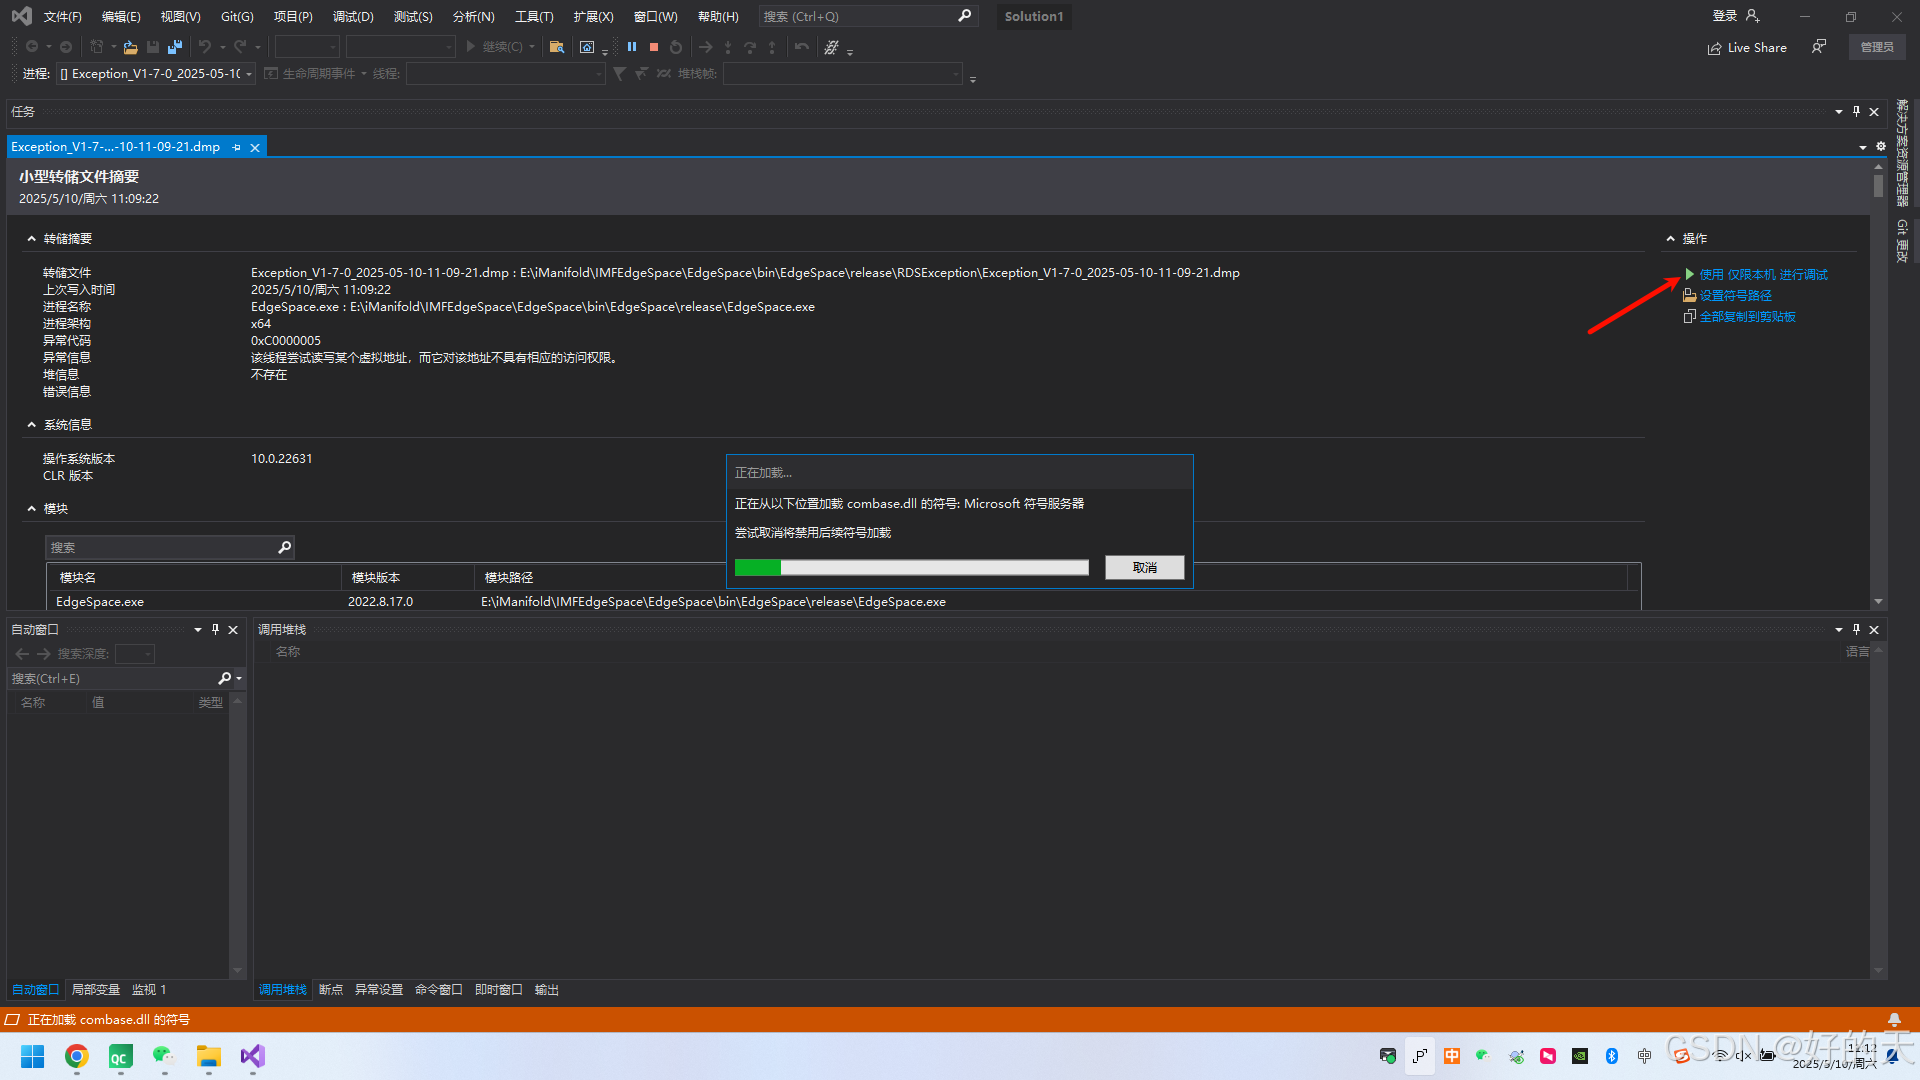The image size is (1920, 1080).
Task: Toggle pin on 调用堆栈 panel
Action: click(1856, 629)
